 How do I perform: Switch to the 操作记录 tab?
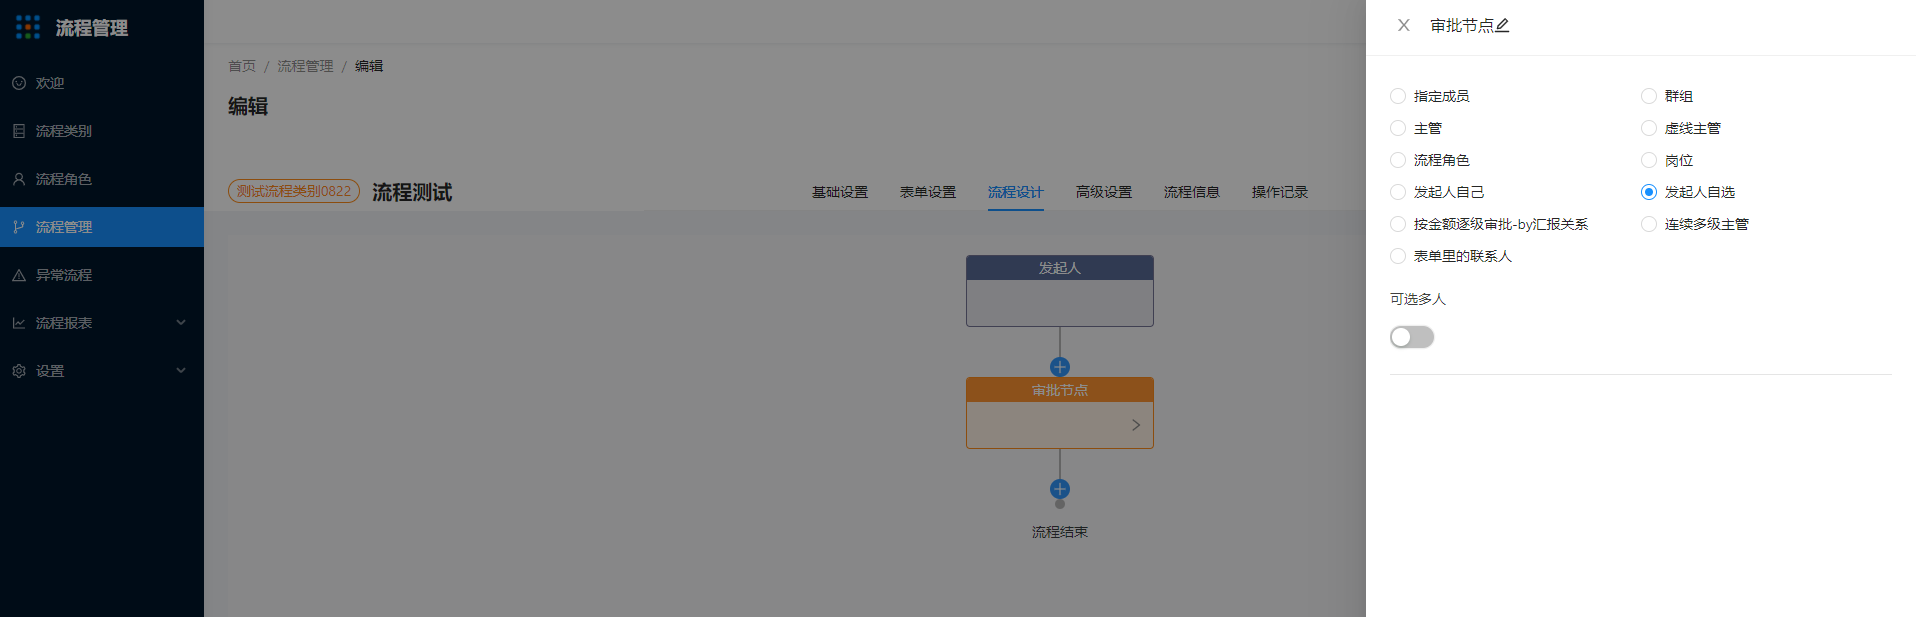1280,192
